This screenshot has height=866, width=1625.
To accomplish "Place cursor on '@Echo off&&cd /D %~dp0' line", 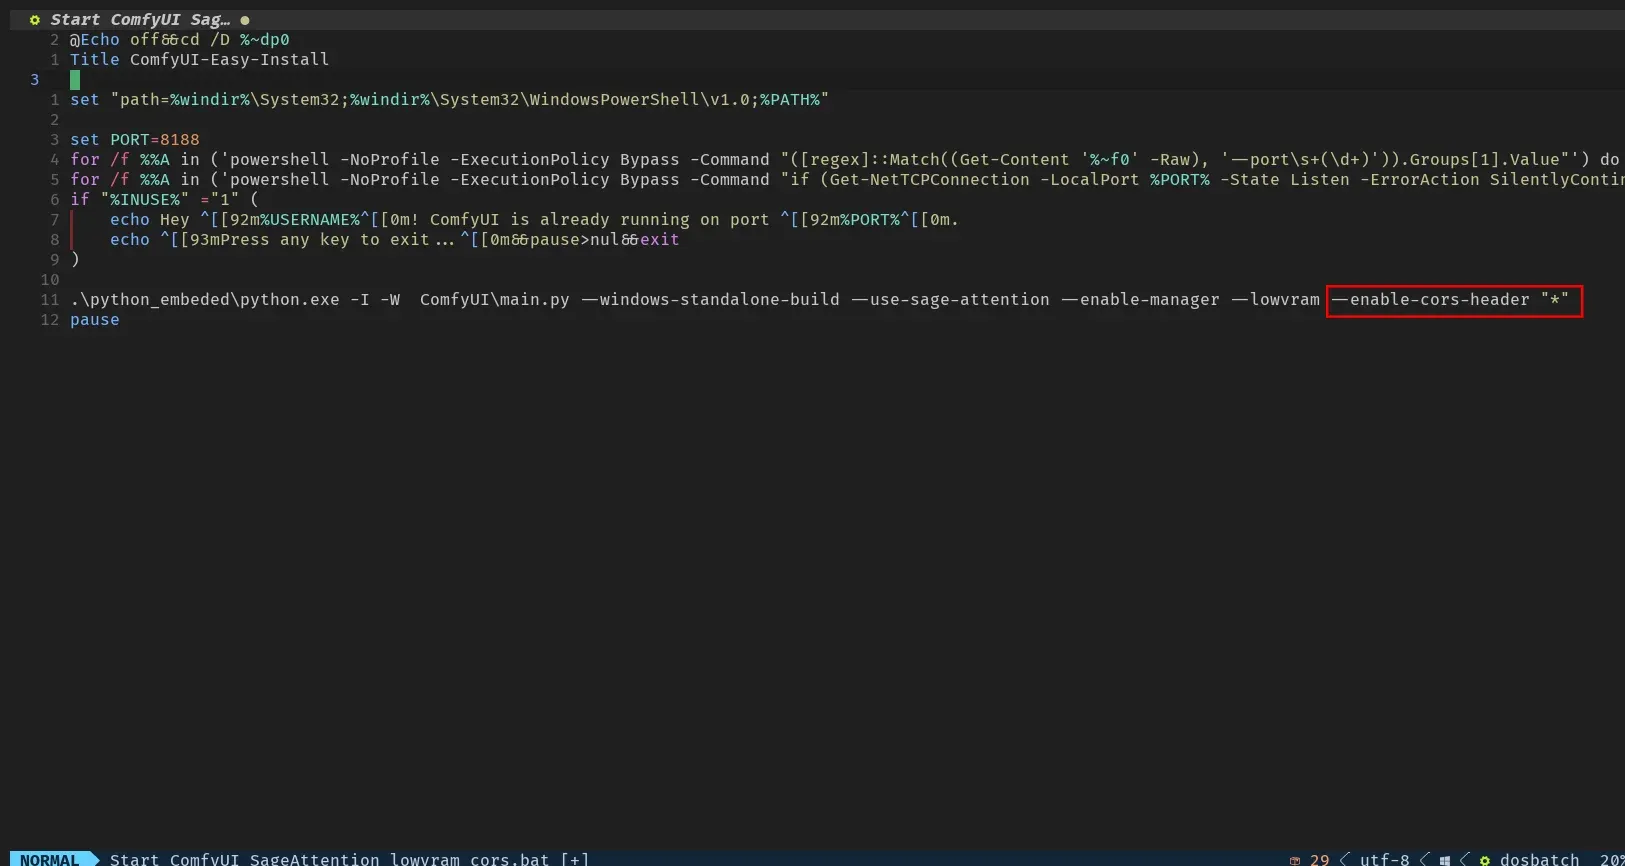I will point(180,40).
